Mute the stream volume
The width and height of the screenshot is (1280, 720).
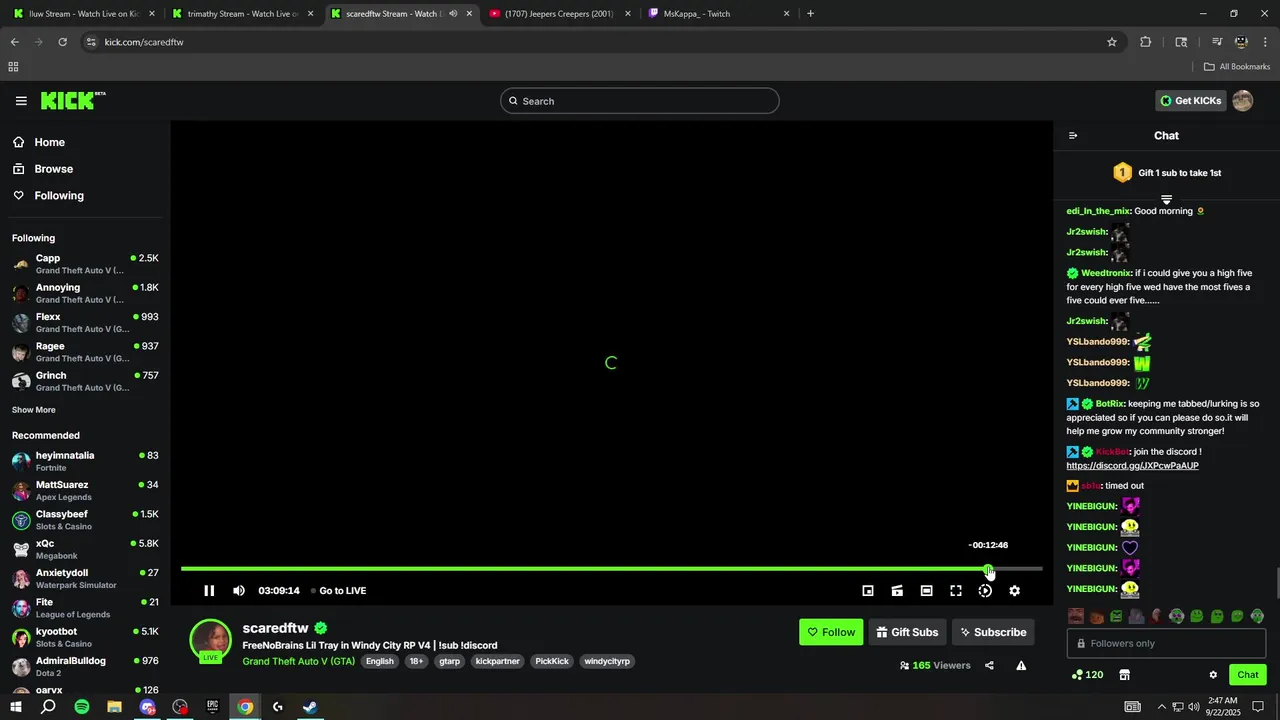tap(239, 591)
